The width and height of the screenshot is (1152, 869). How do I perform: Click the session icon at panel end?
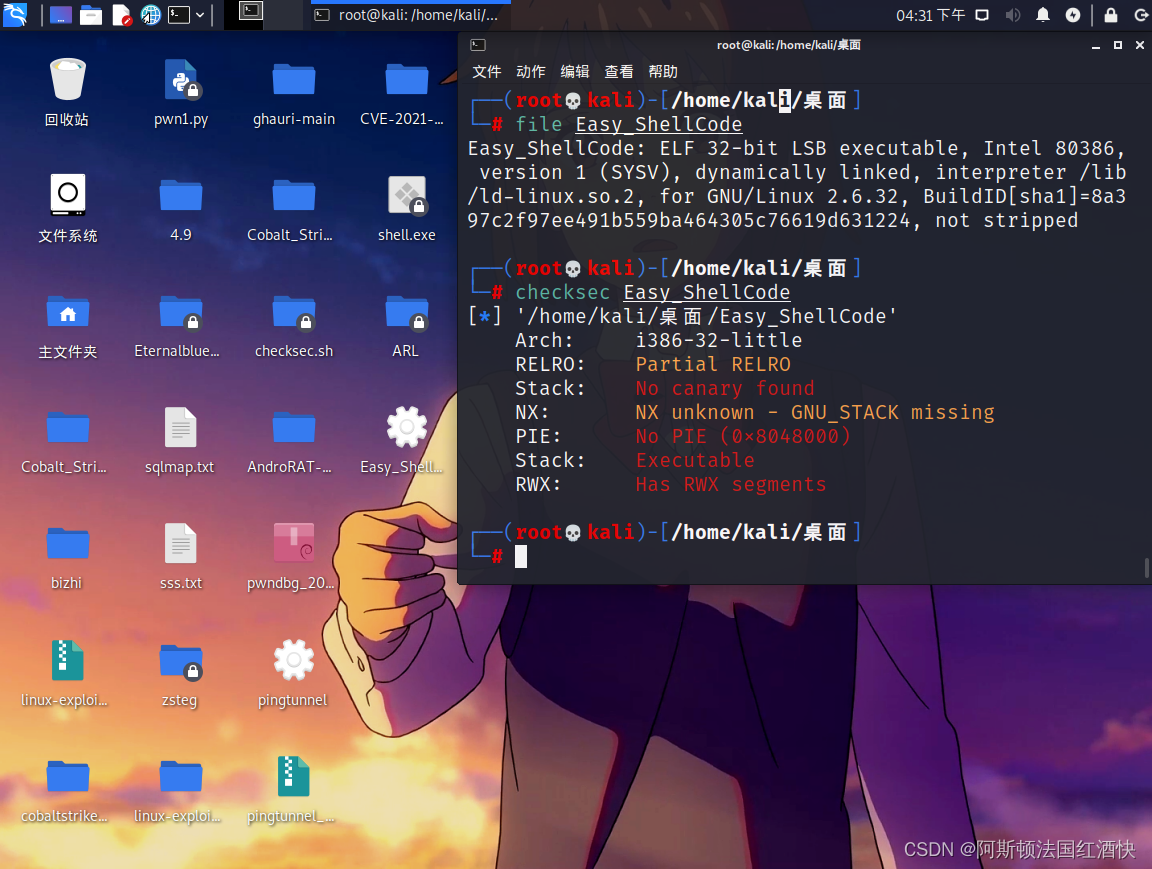(x=1141, y=15)
